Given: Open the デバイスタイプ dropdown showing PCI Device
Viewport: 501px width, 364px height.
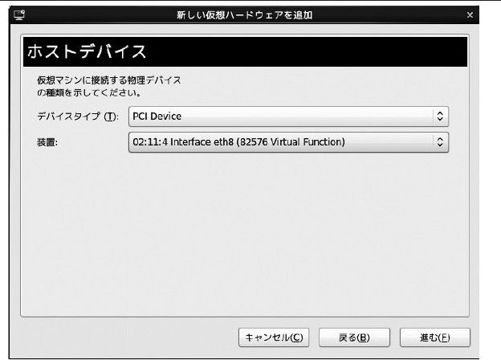Looking at the screenshot, I should point(289,116).
